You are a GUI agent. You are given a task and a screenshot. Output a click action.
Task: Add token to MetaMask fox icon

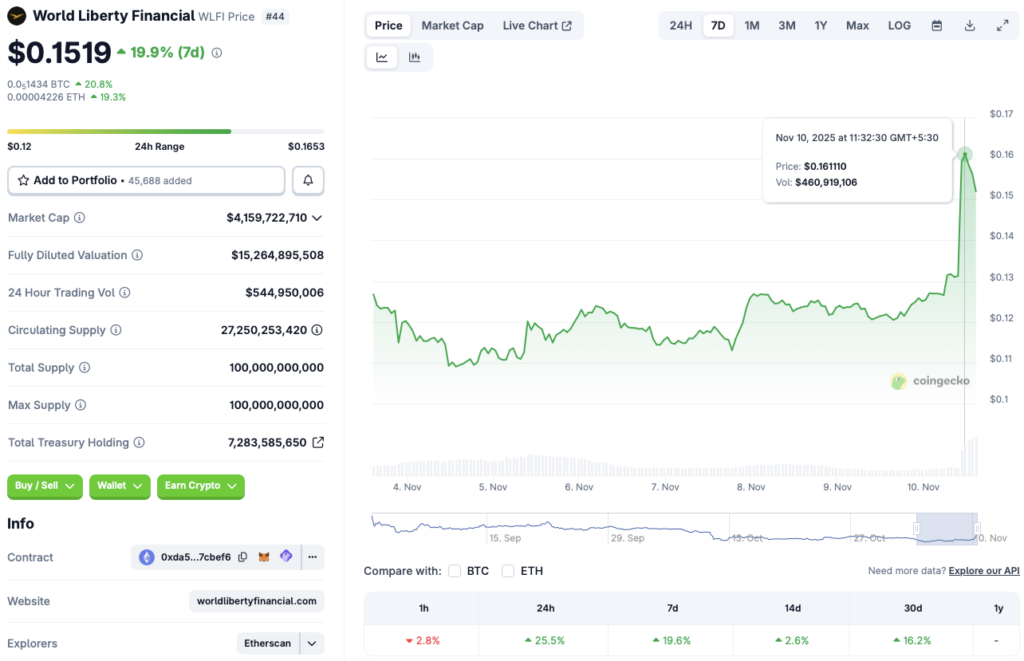264,557
